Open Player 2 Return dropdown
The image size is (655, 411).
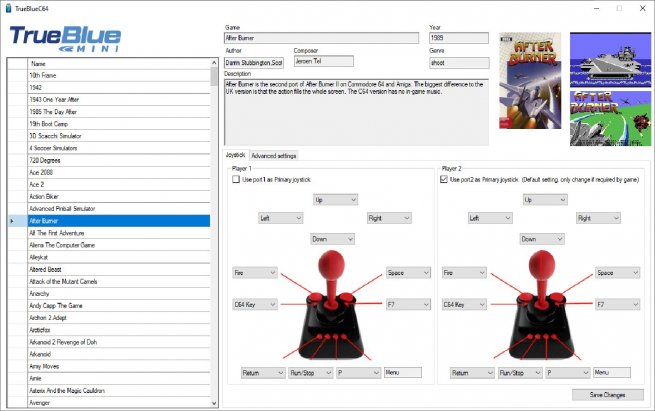click(472, 373)
